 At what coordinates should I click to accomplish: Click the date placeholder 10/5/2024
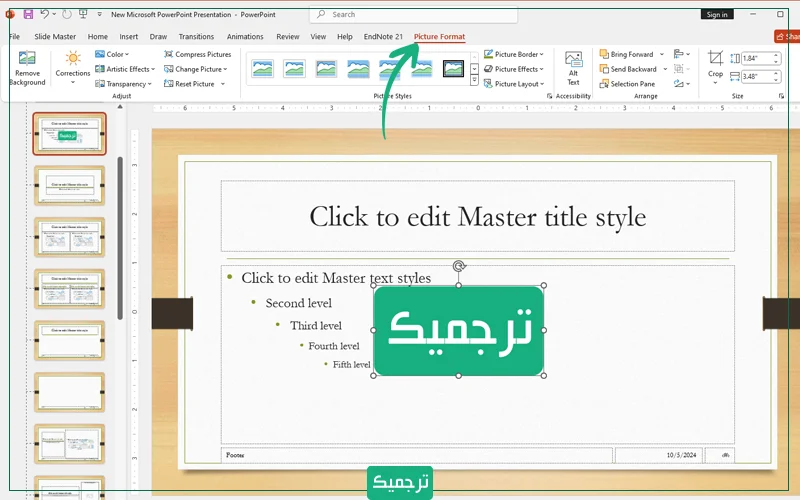pyautogui.click(x=659, y=455)
